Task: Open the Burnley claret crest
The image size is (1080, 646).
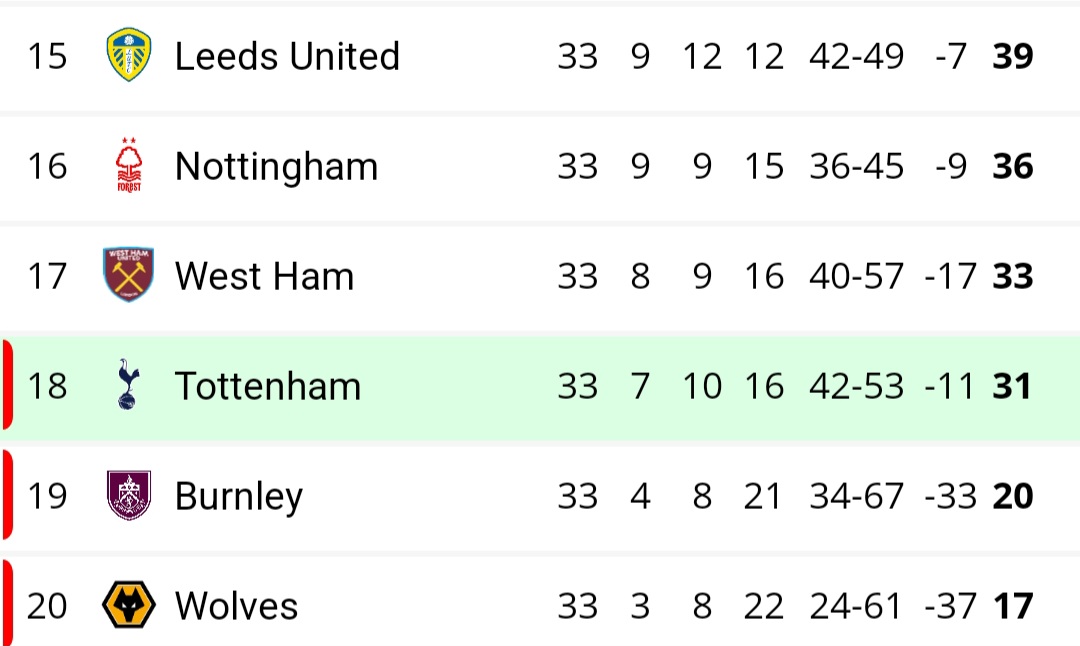Action: pyautogui.click(x=129, y=495)
